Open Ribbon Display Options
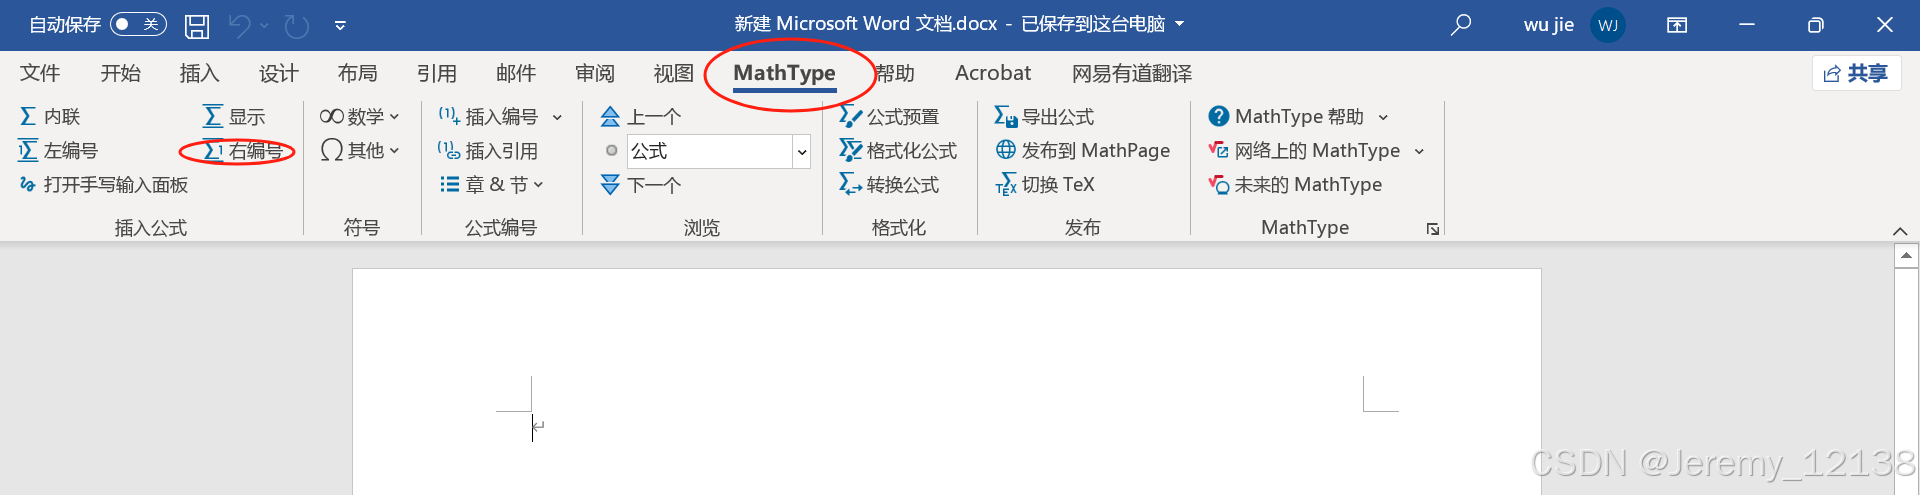 (x=1677, y=25)
